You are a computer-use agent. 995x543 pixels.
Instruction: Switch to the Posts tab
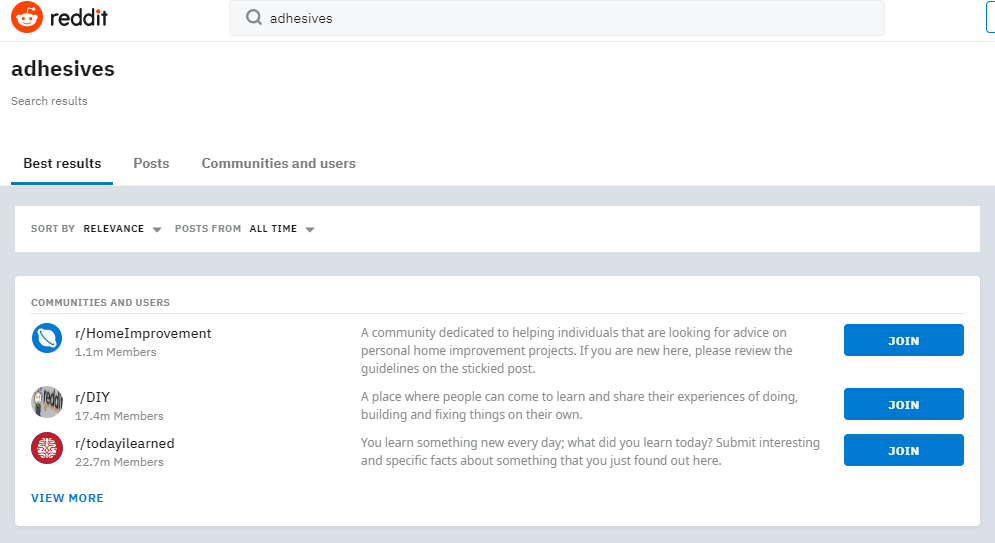151,164
